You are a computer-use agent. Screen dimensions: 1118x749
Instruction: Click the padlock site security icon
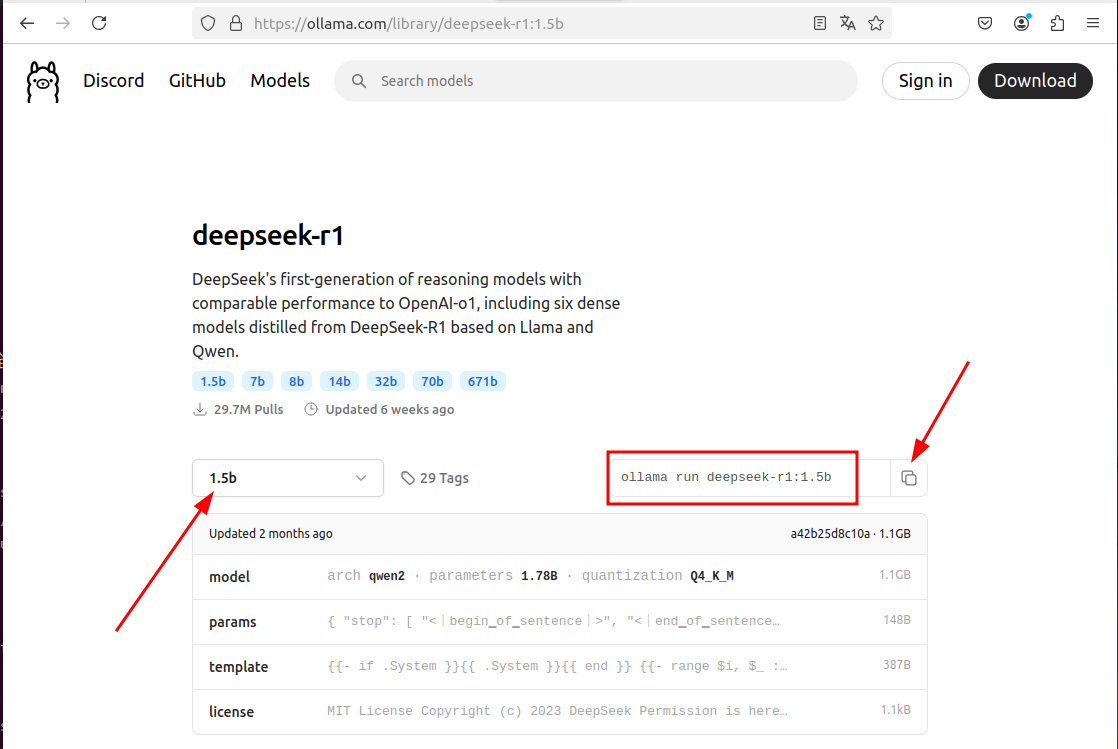point(236,24)
